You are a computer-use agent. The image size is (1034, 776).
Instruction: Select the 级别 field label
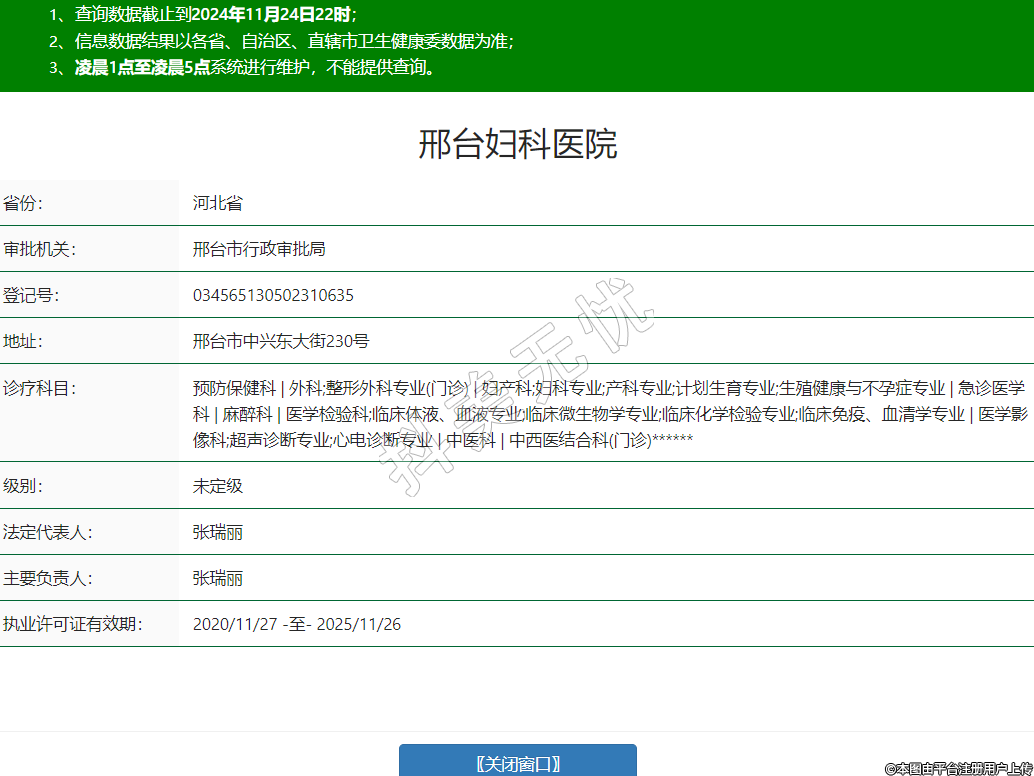(24, 486)
